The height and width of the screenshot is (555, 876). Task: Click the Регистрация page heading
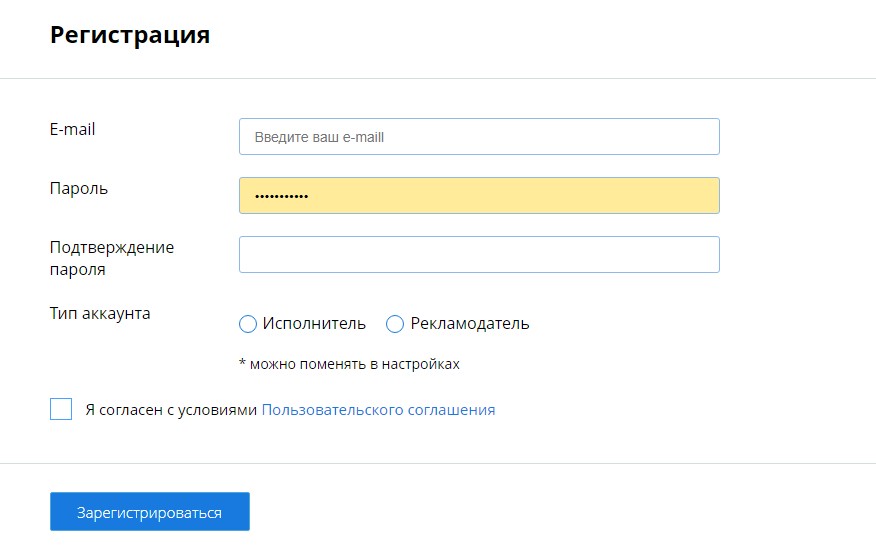click(129, 35)
